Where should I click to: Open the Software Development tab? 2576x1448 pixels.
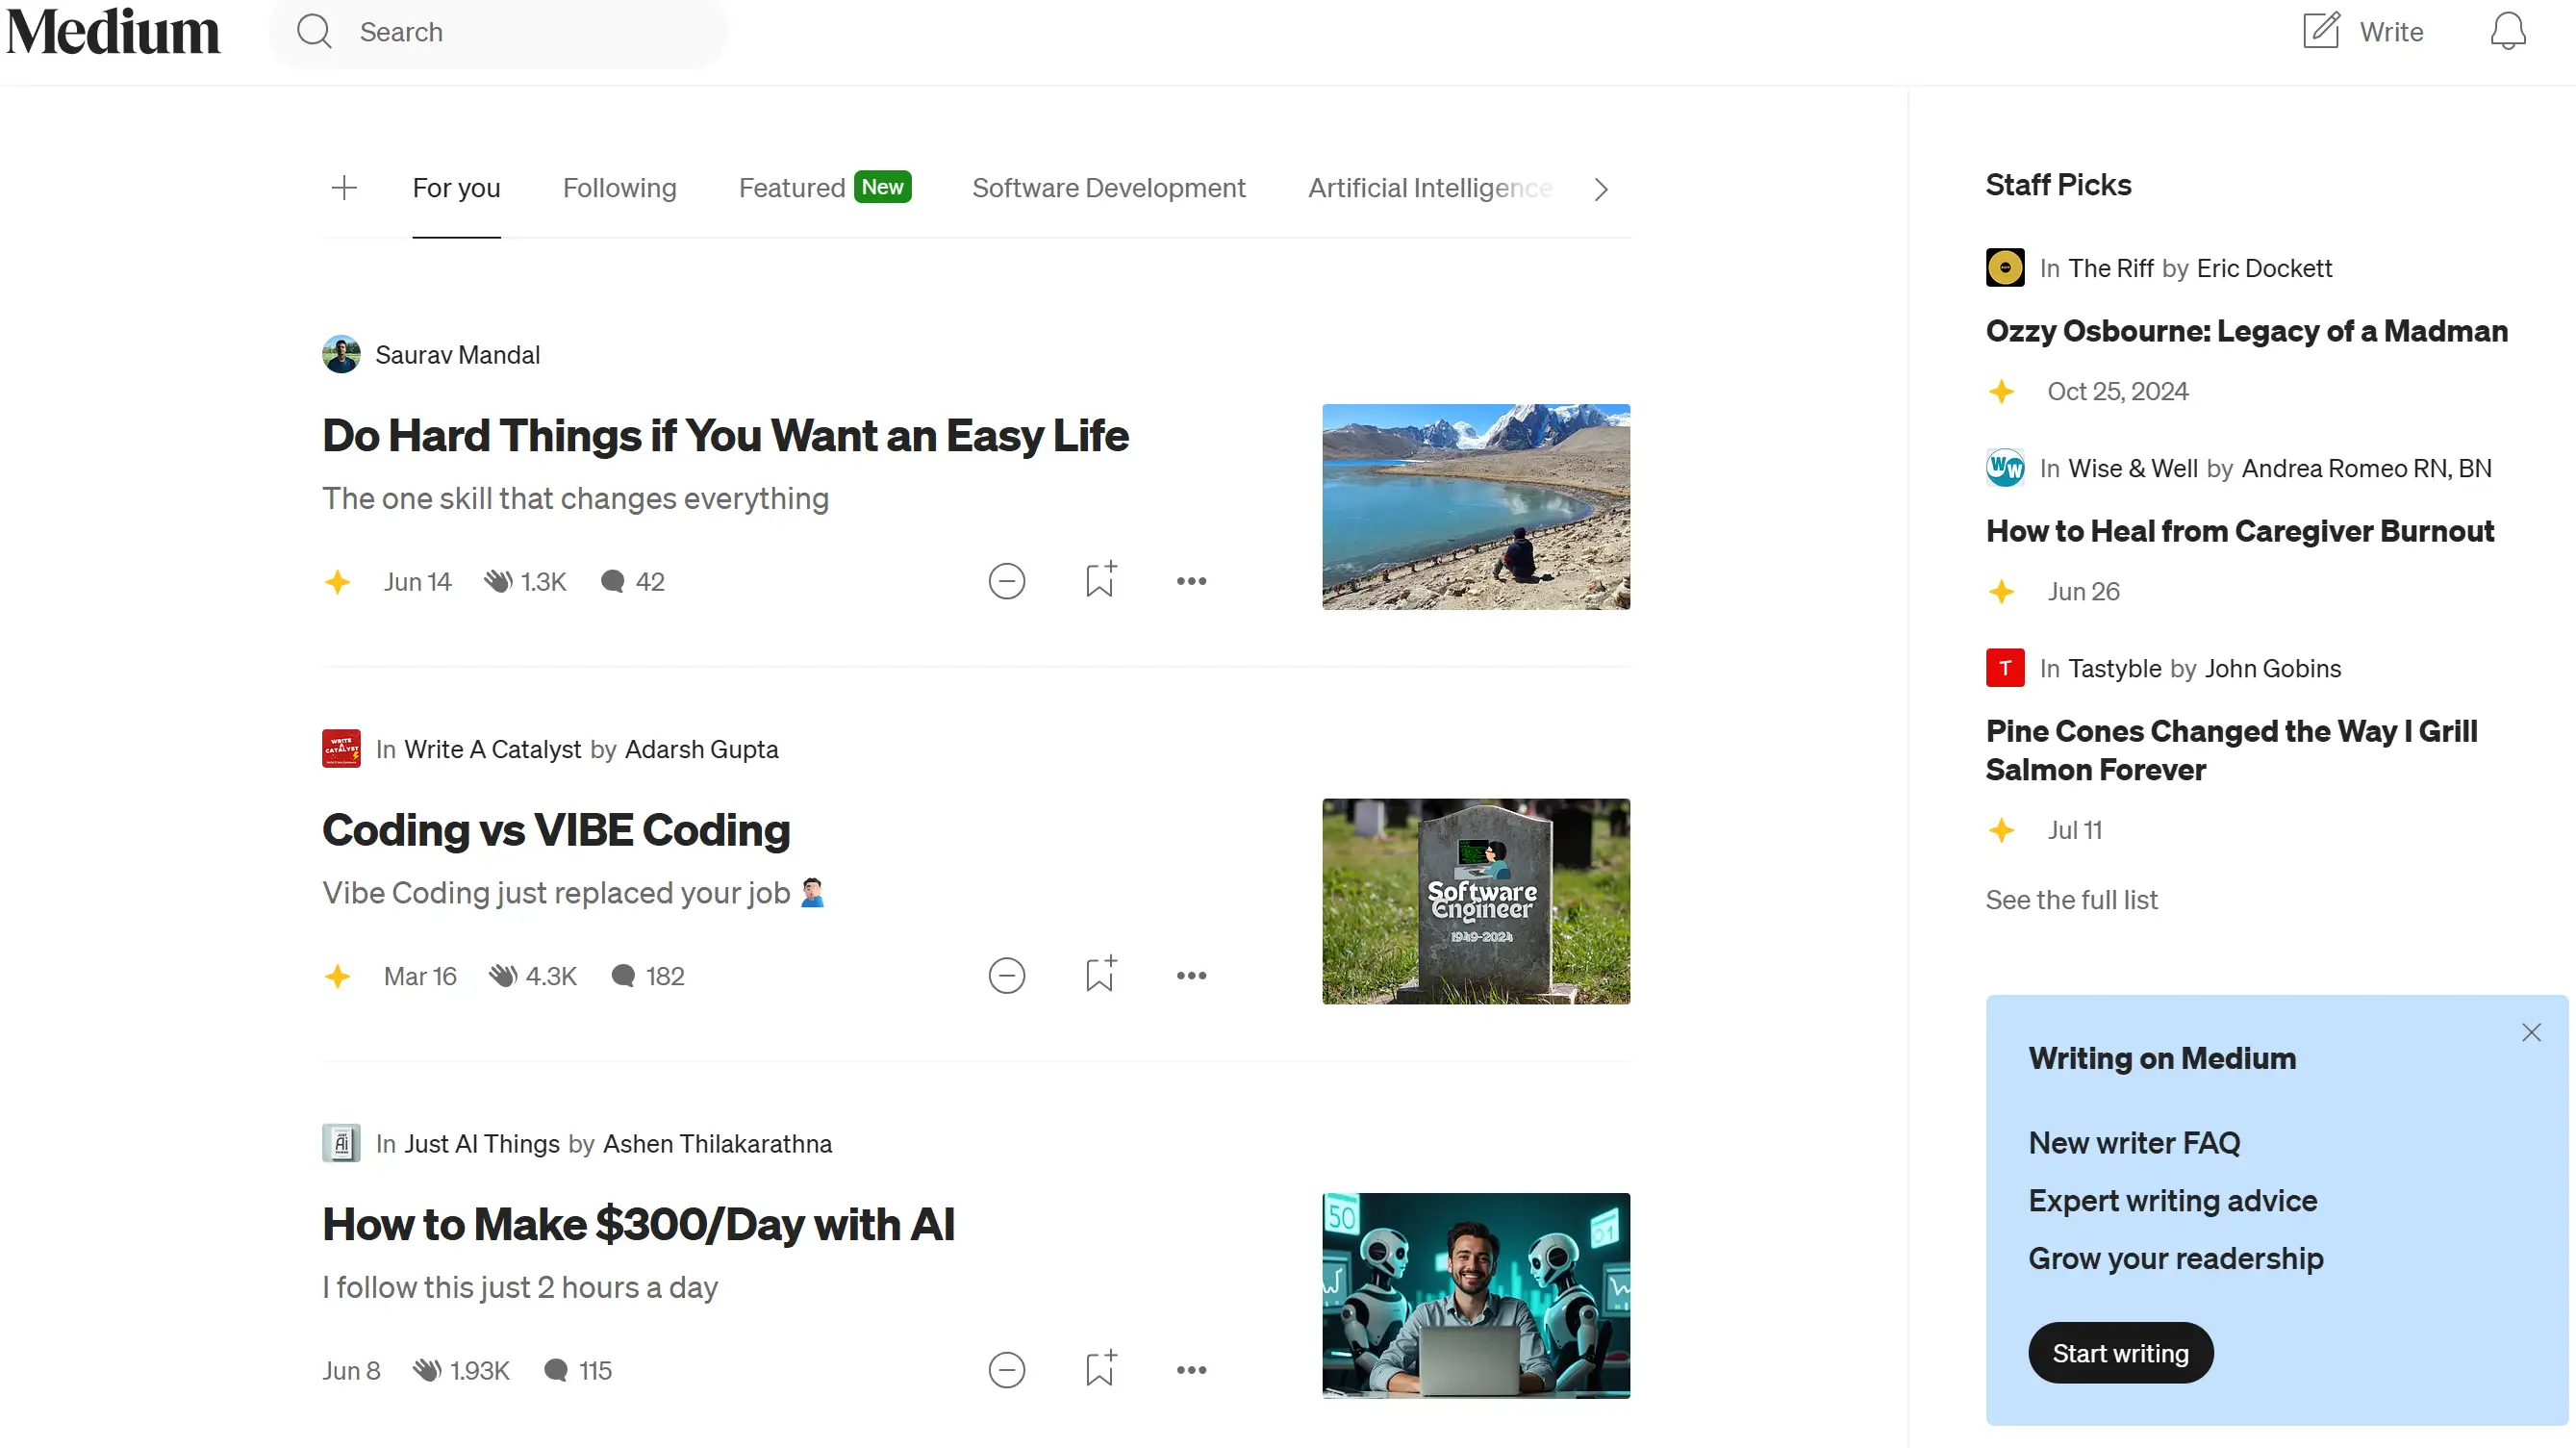(x=1108, y=188)
